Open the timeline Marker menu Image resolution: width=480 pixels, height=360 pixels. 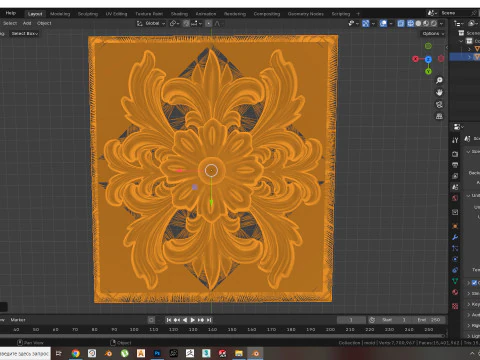[x=18, y=320]
